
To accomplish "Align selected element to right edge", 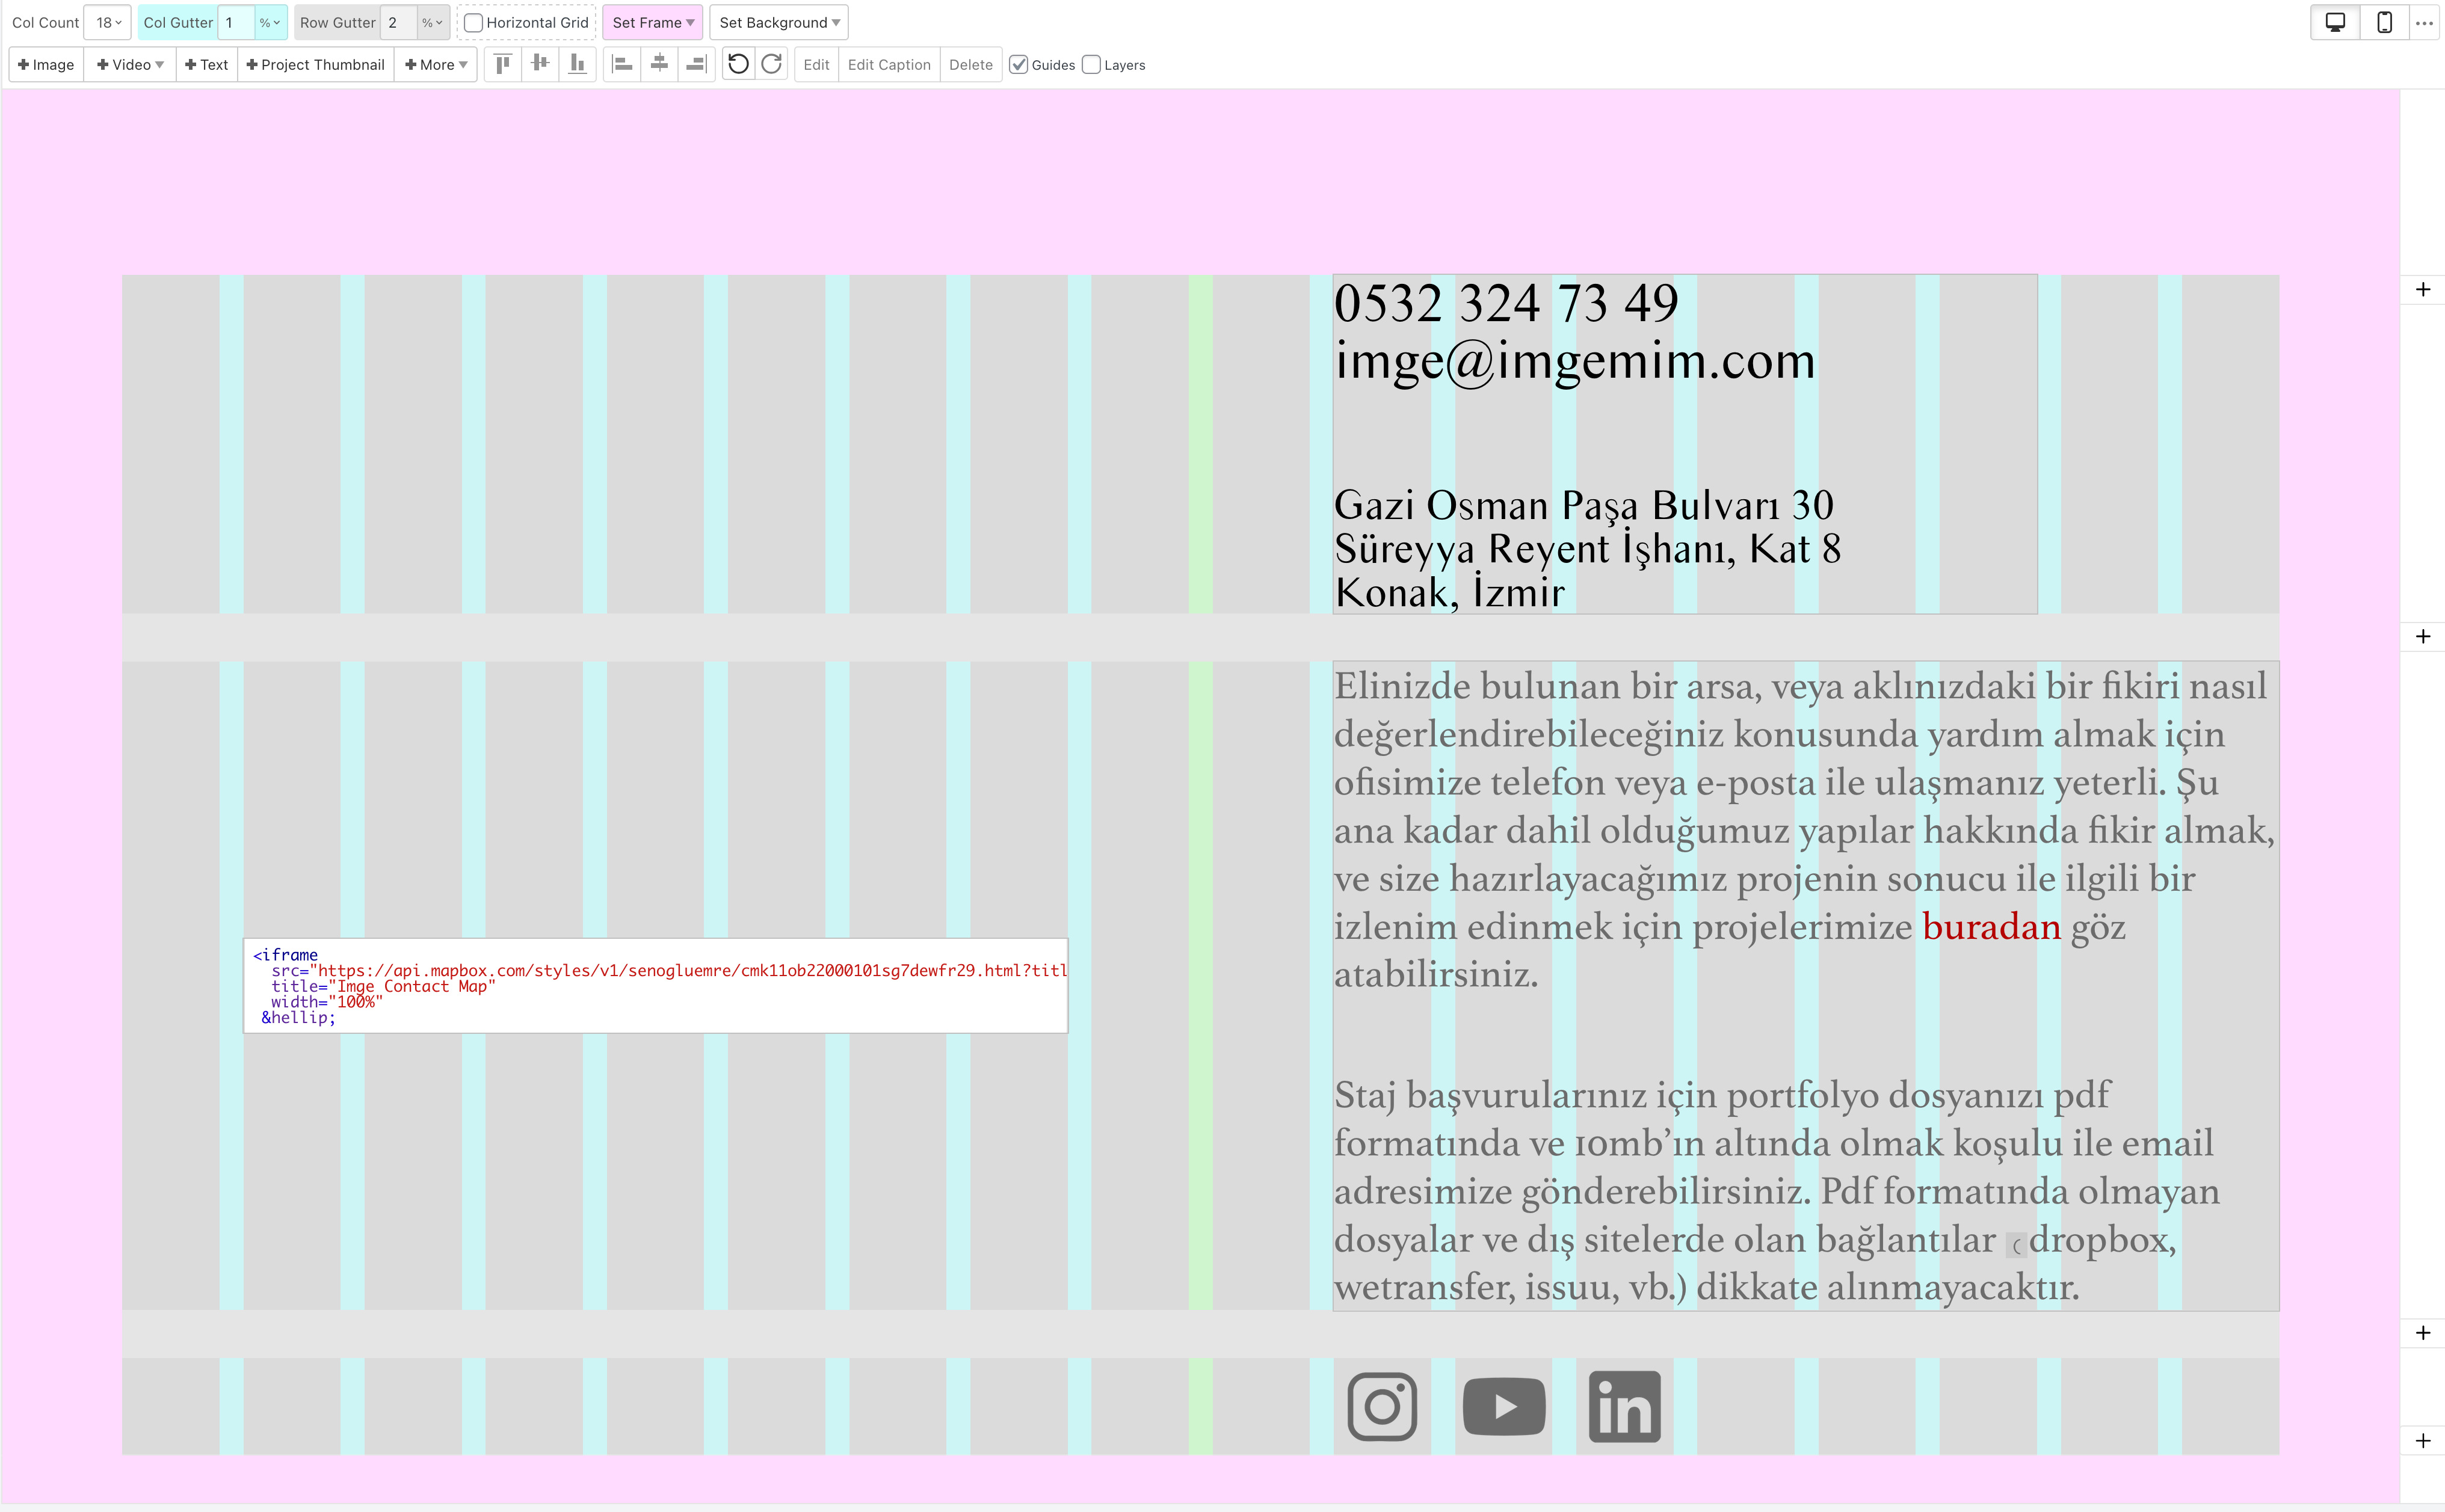I will (x=696, y=64).
